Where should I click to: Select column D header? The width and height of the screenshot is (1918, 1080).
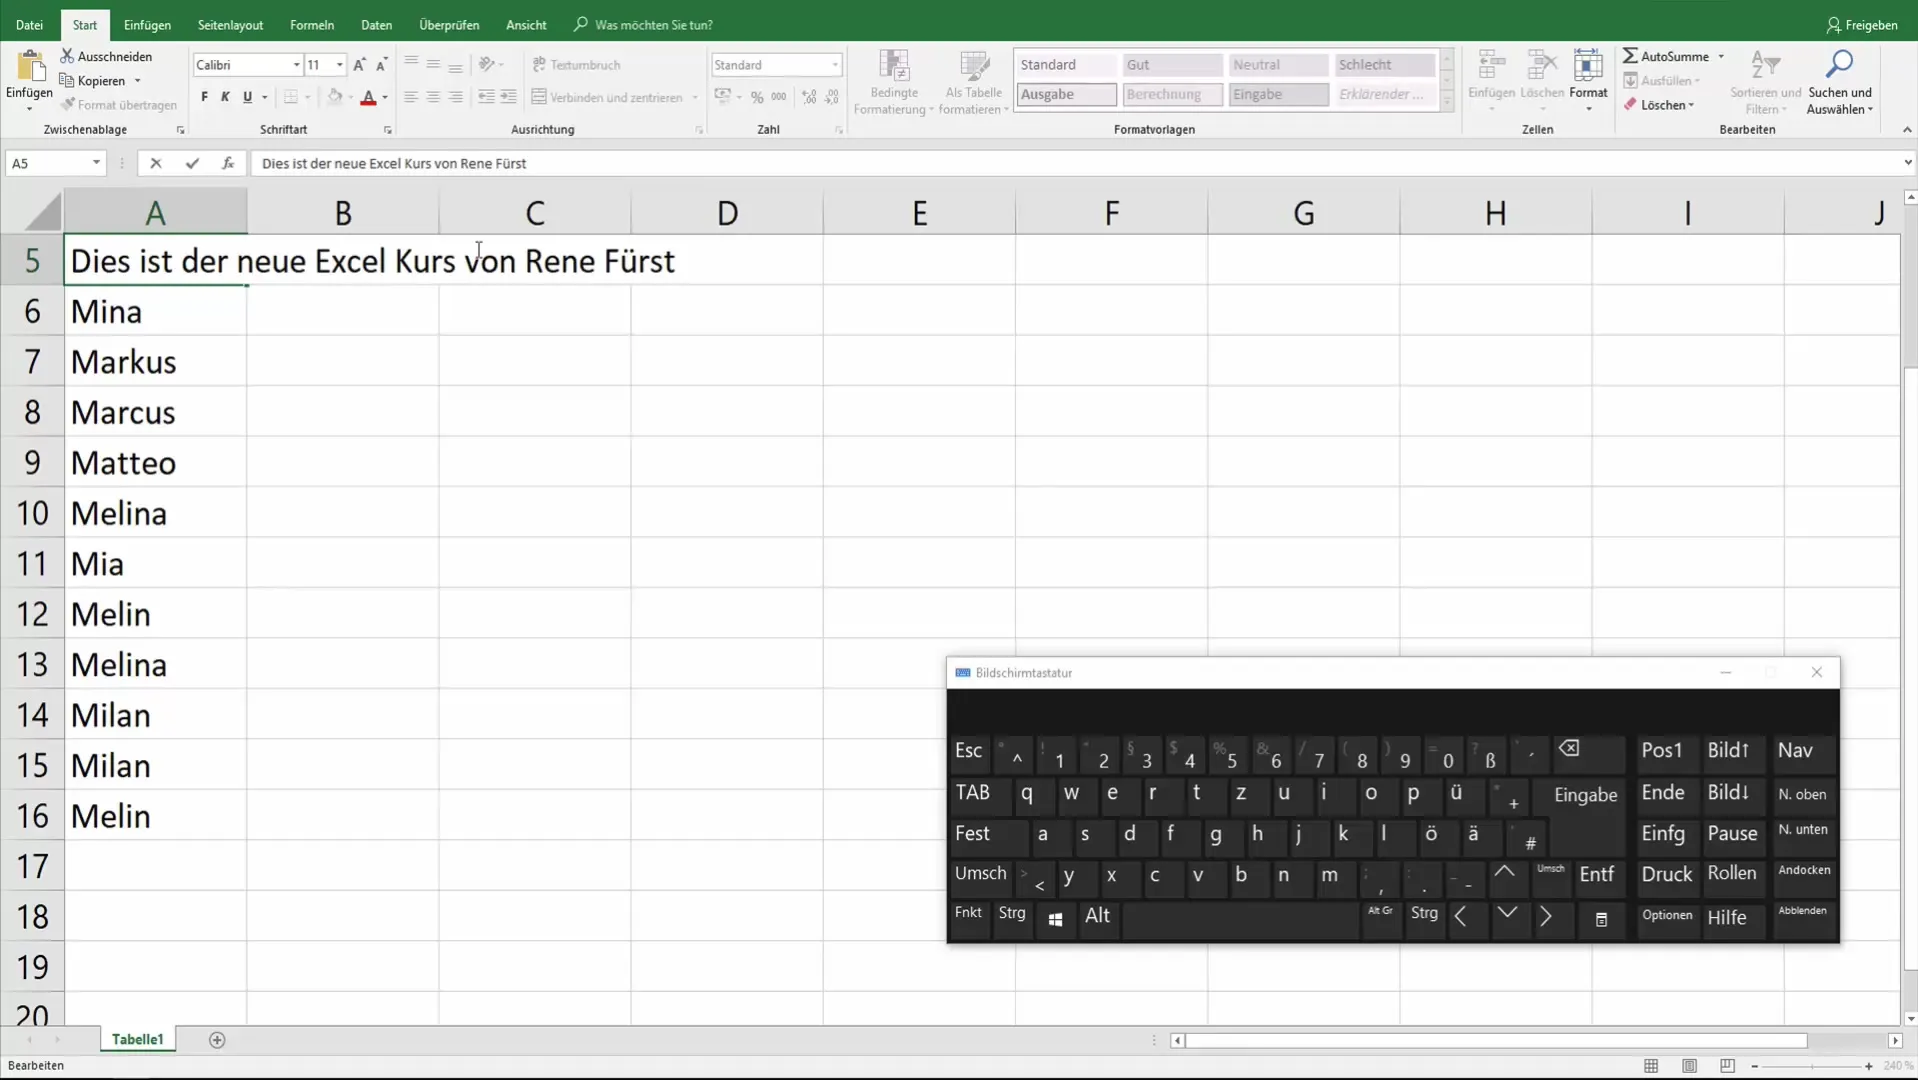[727, 213]
